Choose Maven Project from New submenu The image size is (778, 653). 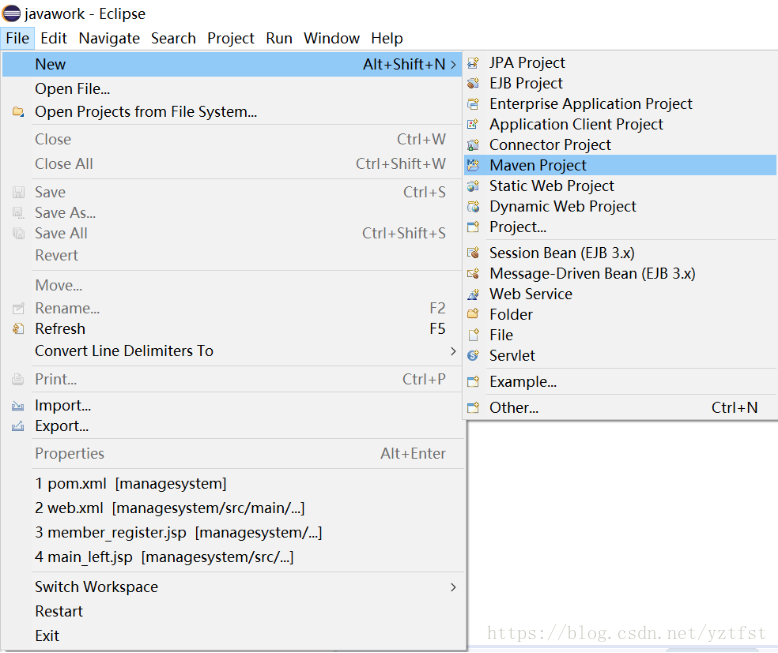coord(620,165)
